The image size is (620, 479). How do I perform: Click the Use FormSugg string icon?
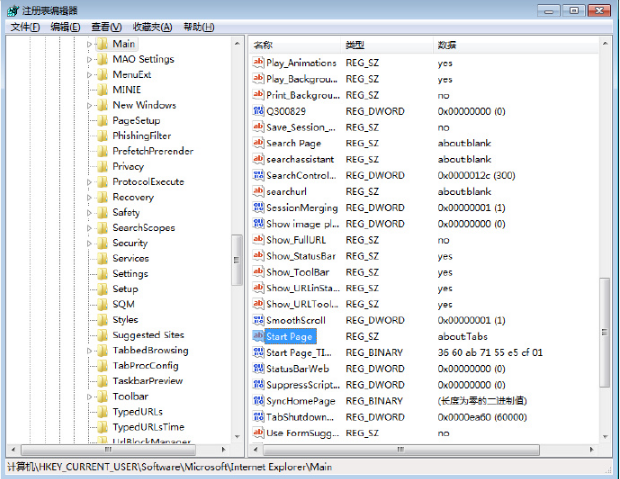pos(258,433)
